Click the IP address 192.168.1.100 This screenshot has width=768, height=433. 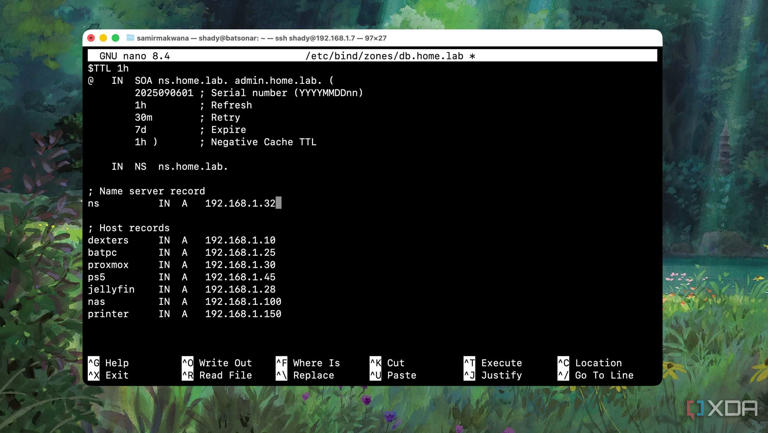coord(243,302)
